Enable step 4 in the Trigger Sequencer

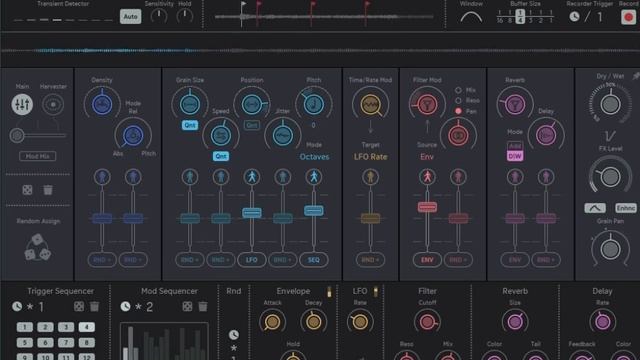coord(87,327)
